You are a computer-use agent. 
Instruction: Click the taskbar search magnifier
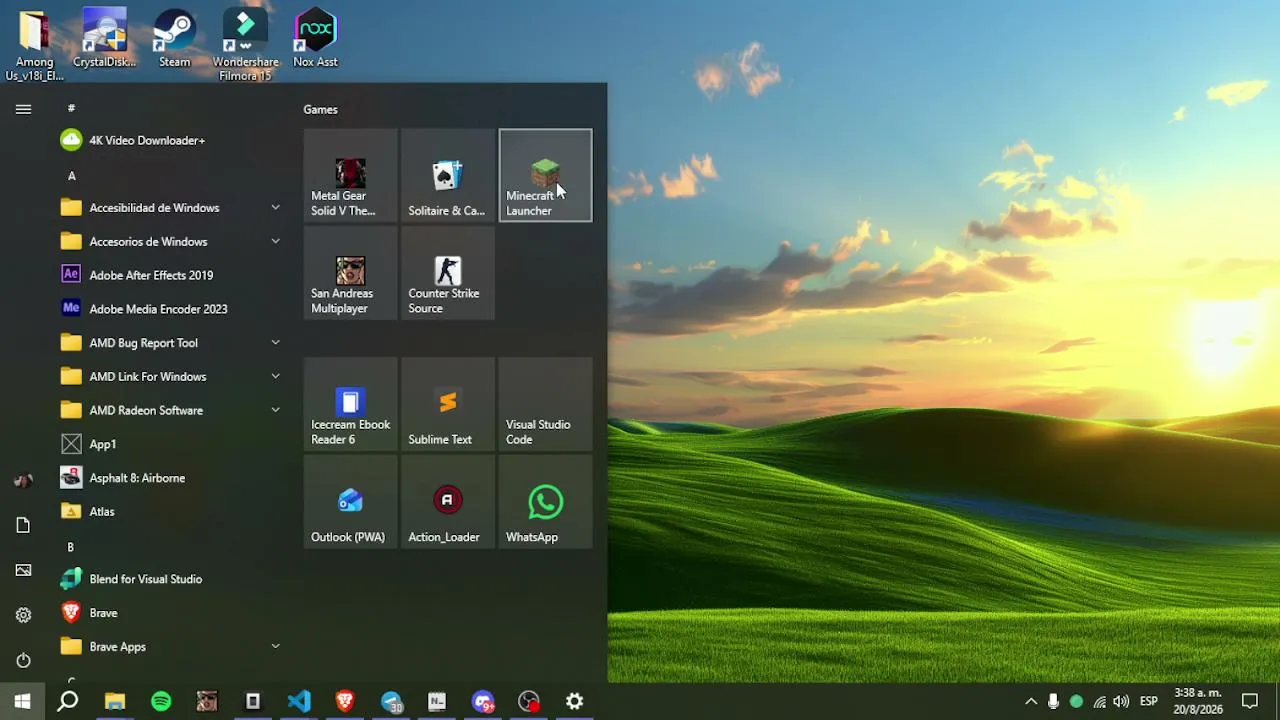(x=68, y=701)
